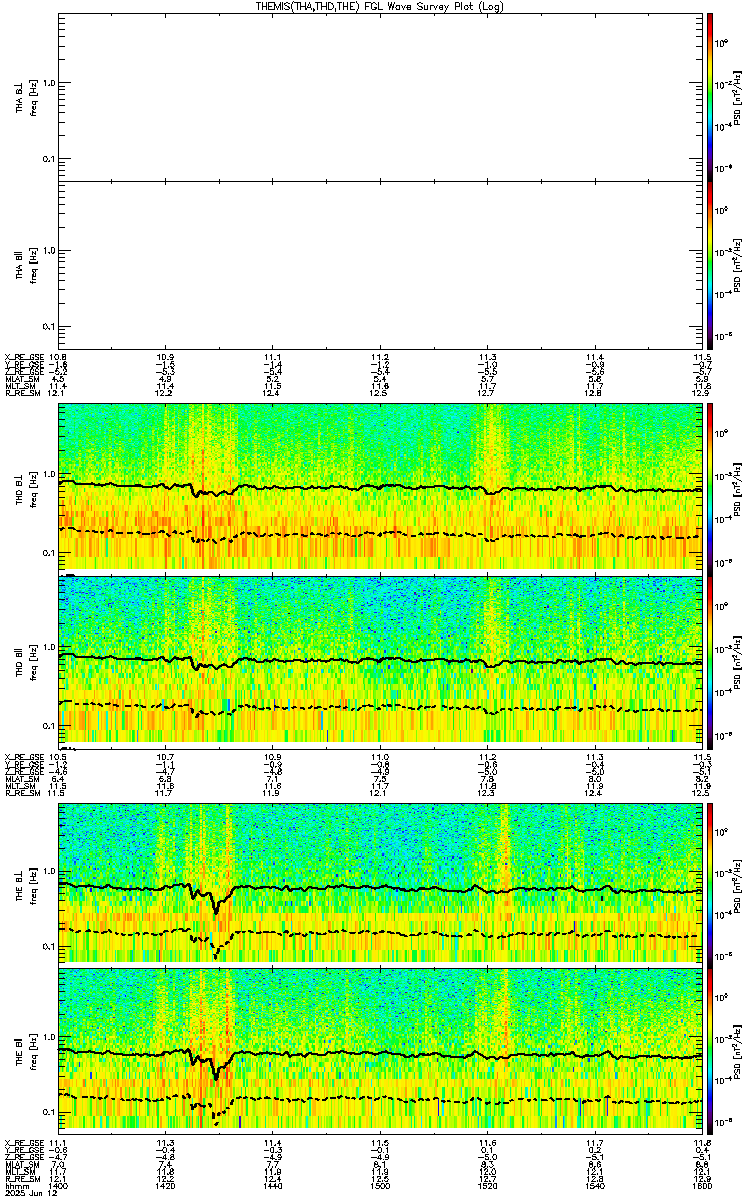Click the 'THA B⊥ freq [Hz]' axis label
This screenshot has width=750, height=1200.
[27, 97]
